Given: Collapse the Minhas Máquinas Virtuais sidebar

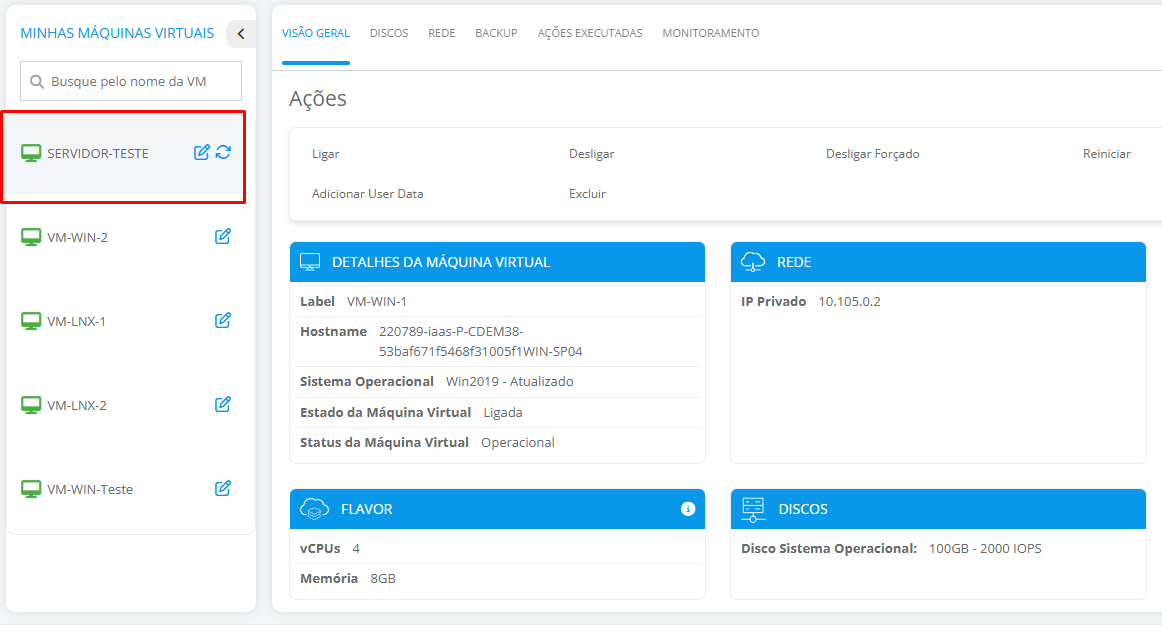Looking at the screenshot, I should 241,33.
